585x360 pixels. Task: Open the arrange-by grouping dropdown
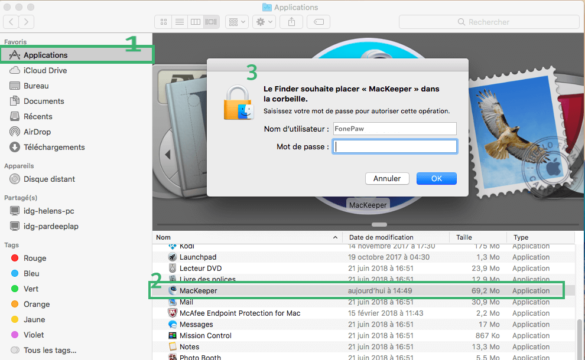(237, 22)
